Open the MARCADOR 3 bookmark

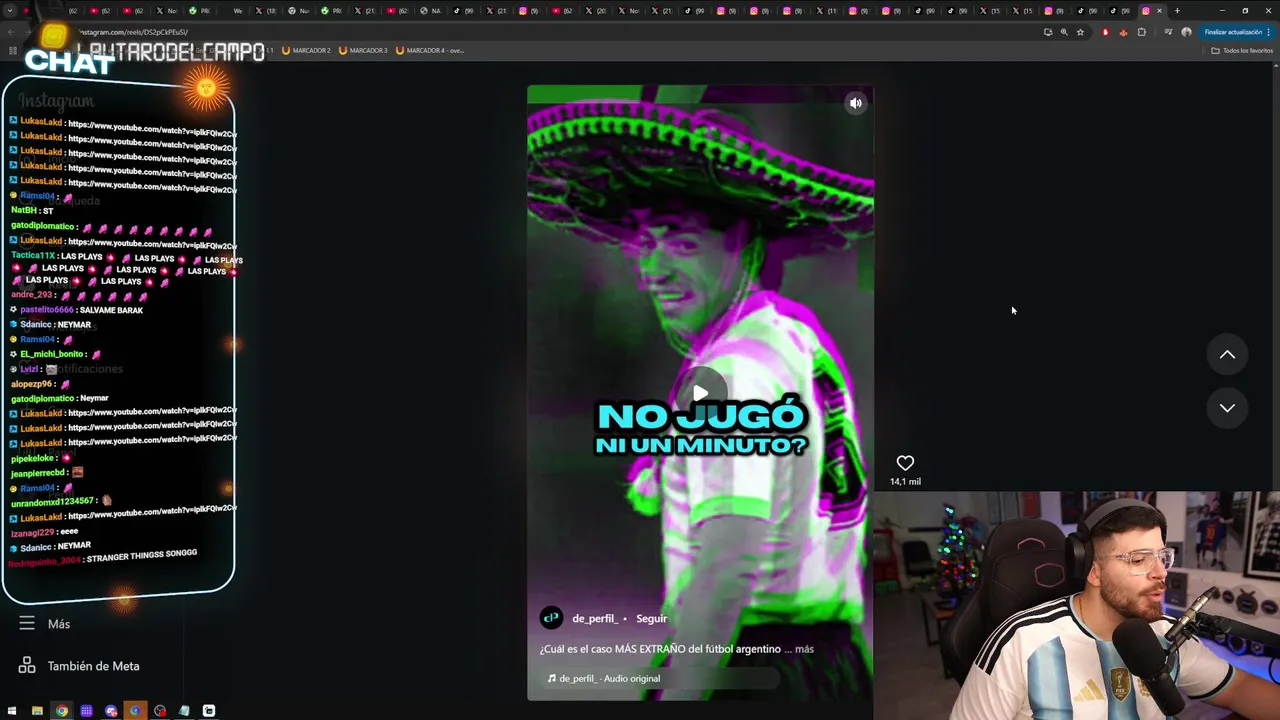364,50
